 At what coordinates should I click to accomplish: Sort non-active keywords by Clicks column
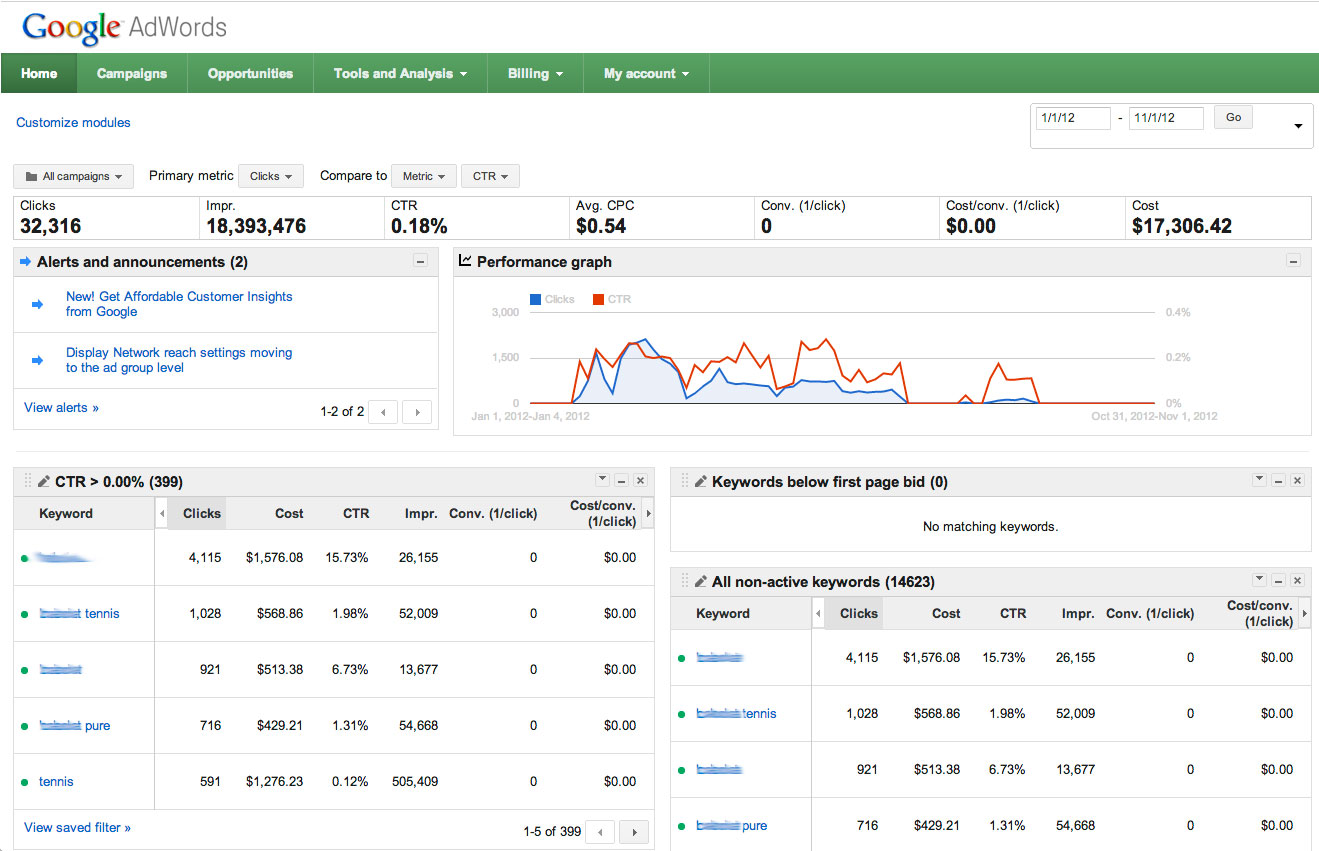coord(858,613)
